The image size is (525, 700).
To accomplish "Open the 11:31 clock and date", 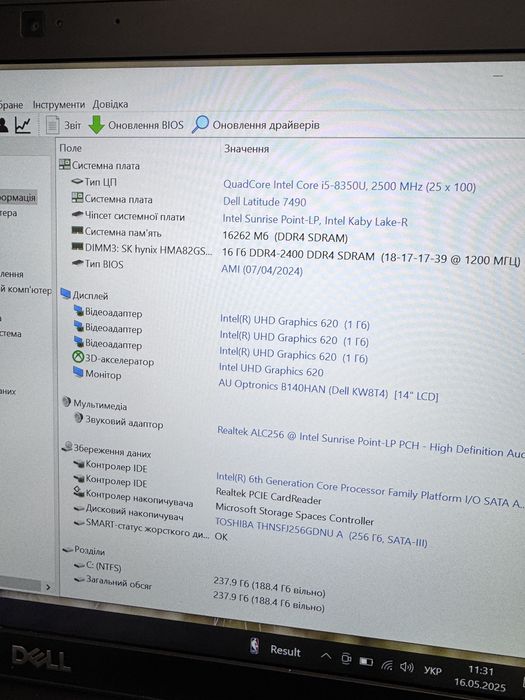I will pyautogui.click(x=480, y=678).
